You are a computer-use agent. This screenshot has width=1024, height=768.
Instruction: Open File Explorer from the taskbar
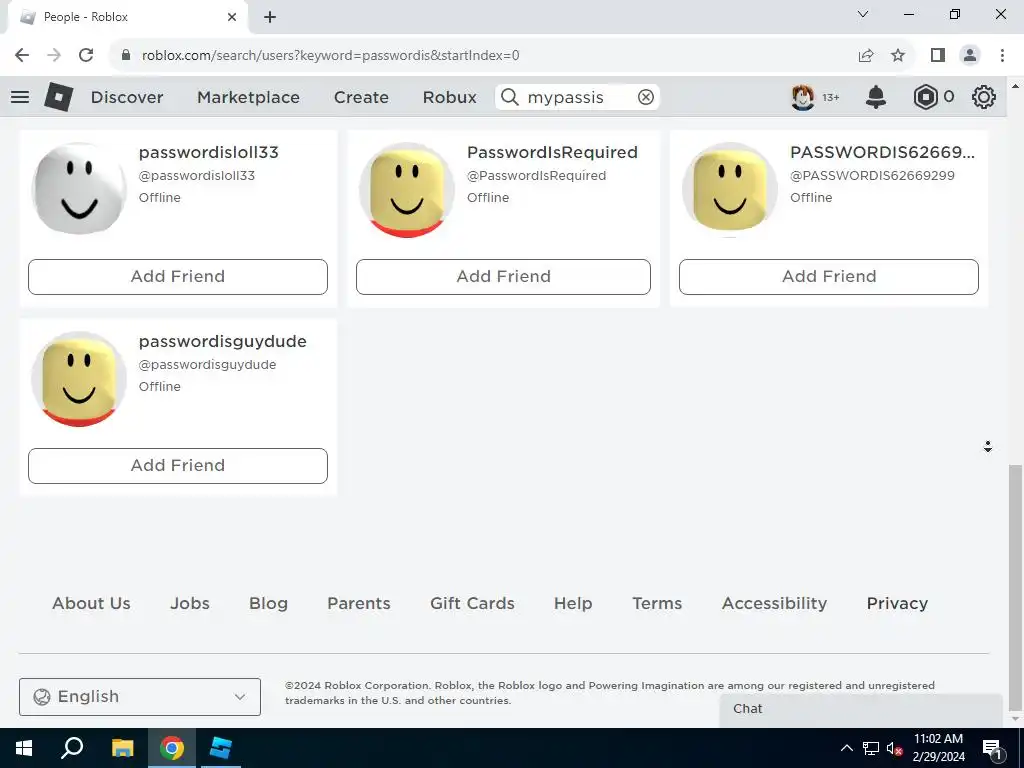(122, 748)
